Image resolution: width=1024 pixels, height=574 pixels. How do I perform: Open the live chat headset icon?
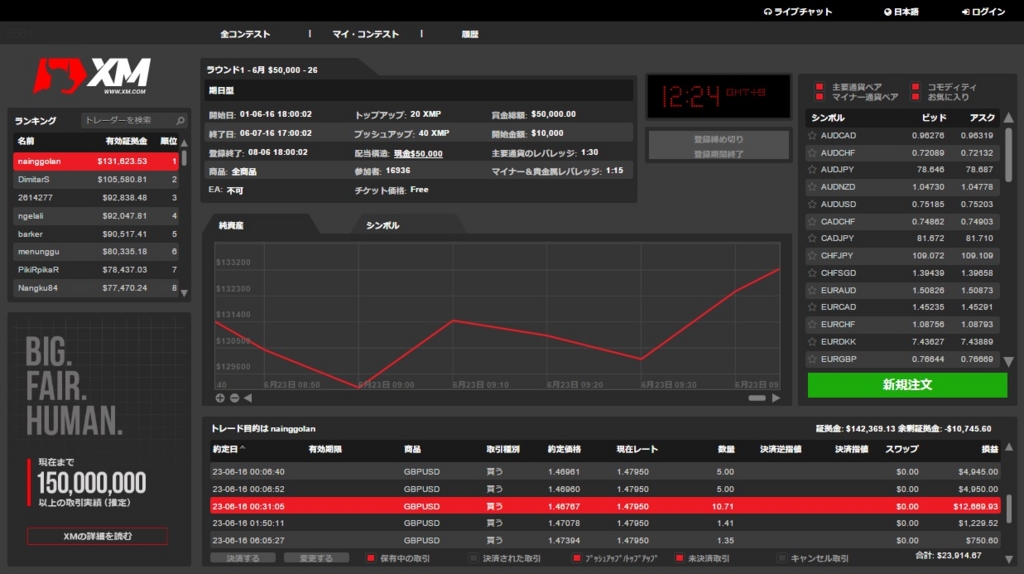pyautogui.click(x=768, y=12)
